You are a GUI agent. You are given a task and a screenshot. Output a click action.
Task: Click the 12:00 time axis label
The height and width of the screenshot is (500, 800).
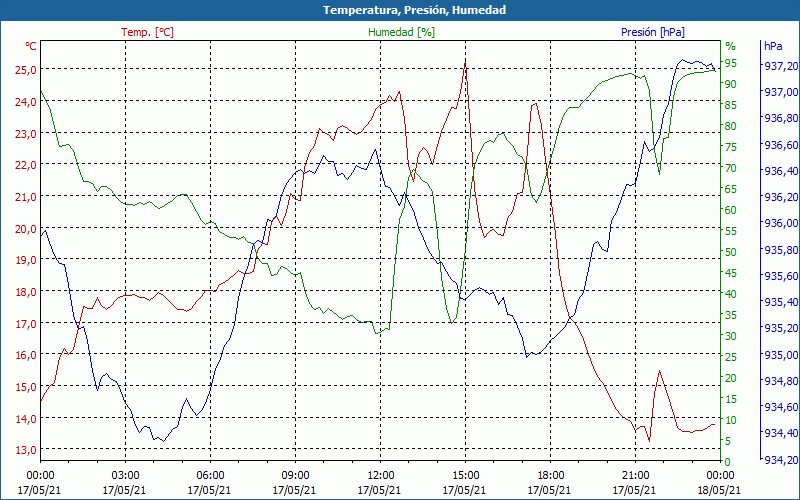(380, 476)
